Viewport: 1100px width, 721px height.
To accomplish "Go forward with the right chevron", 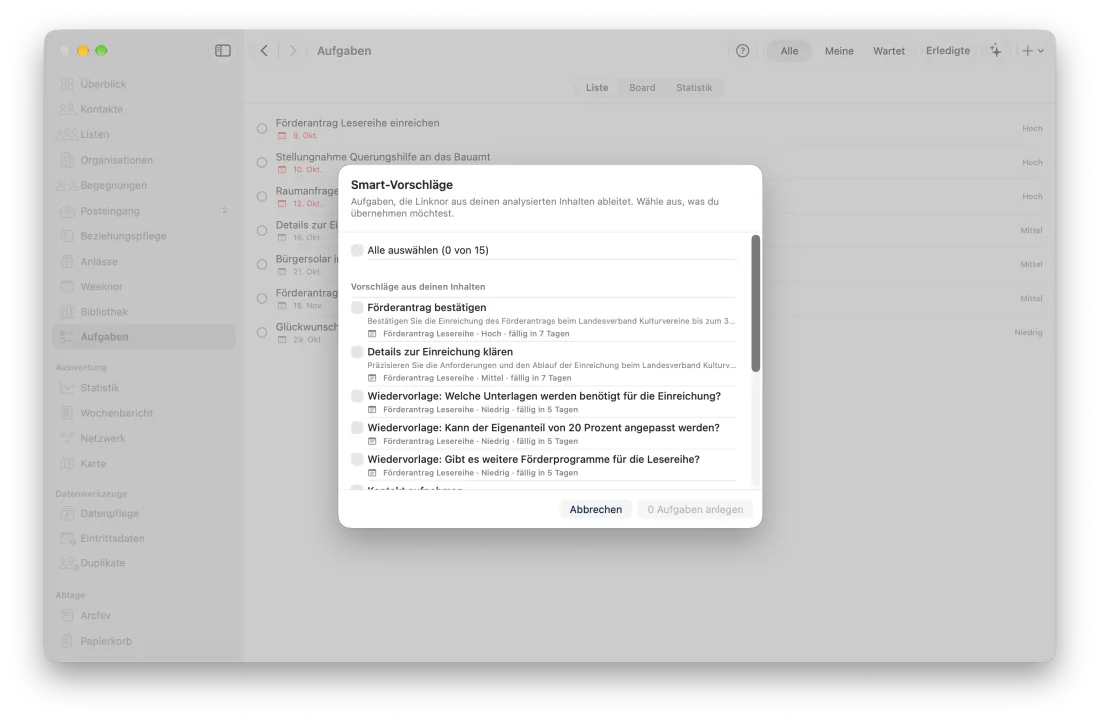I will (293, 50).
